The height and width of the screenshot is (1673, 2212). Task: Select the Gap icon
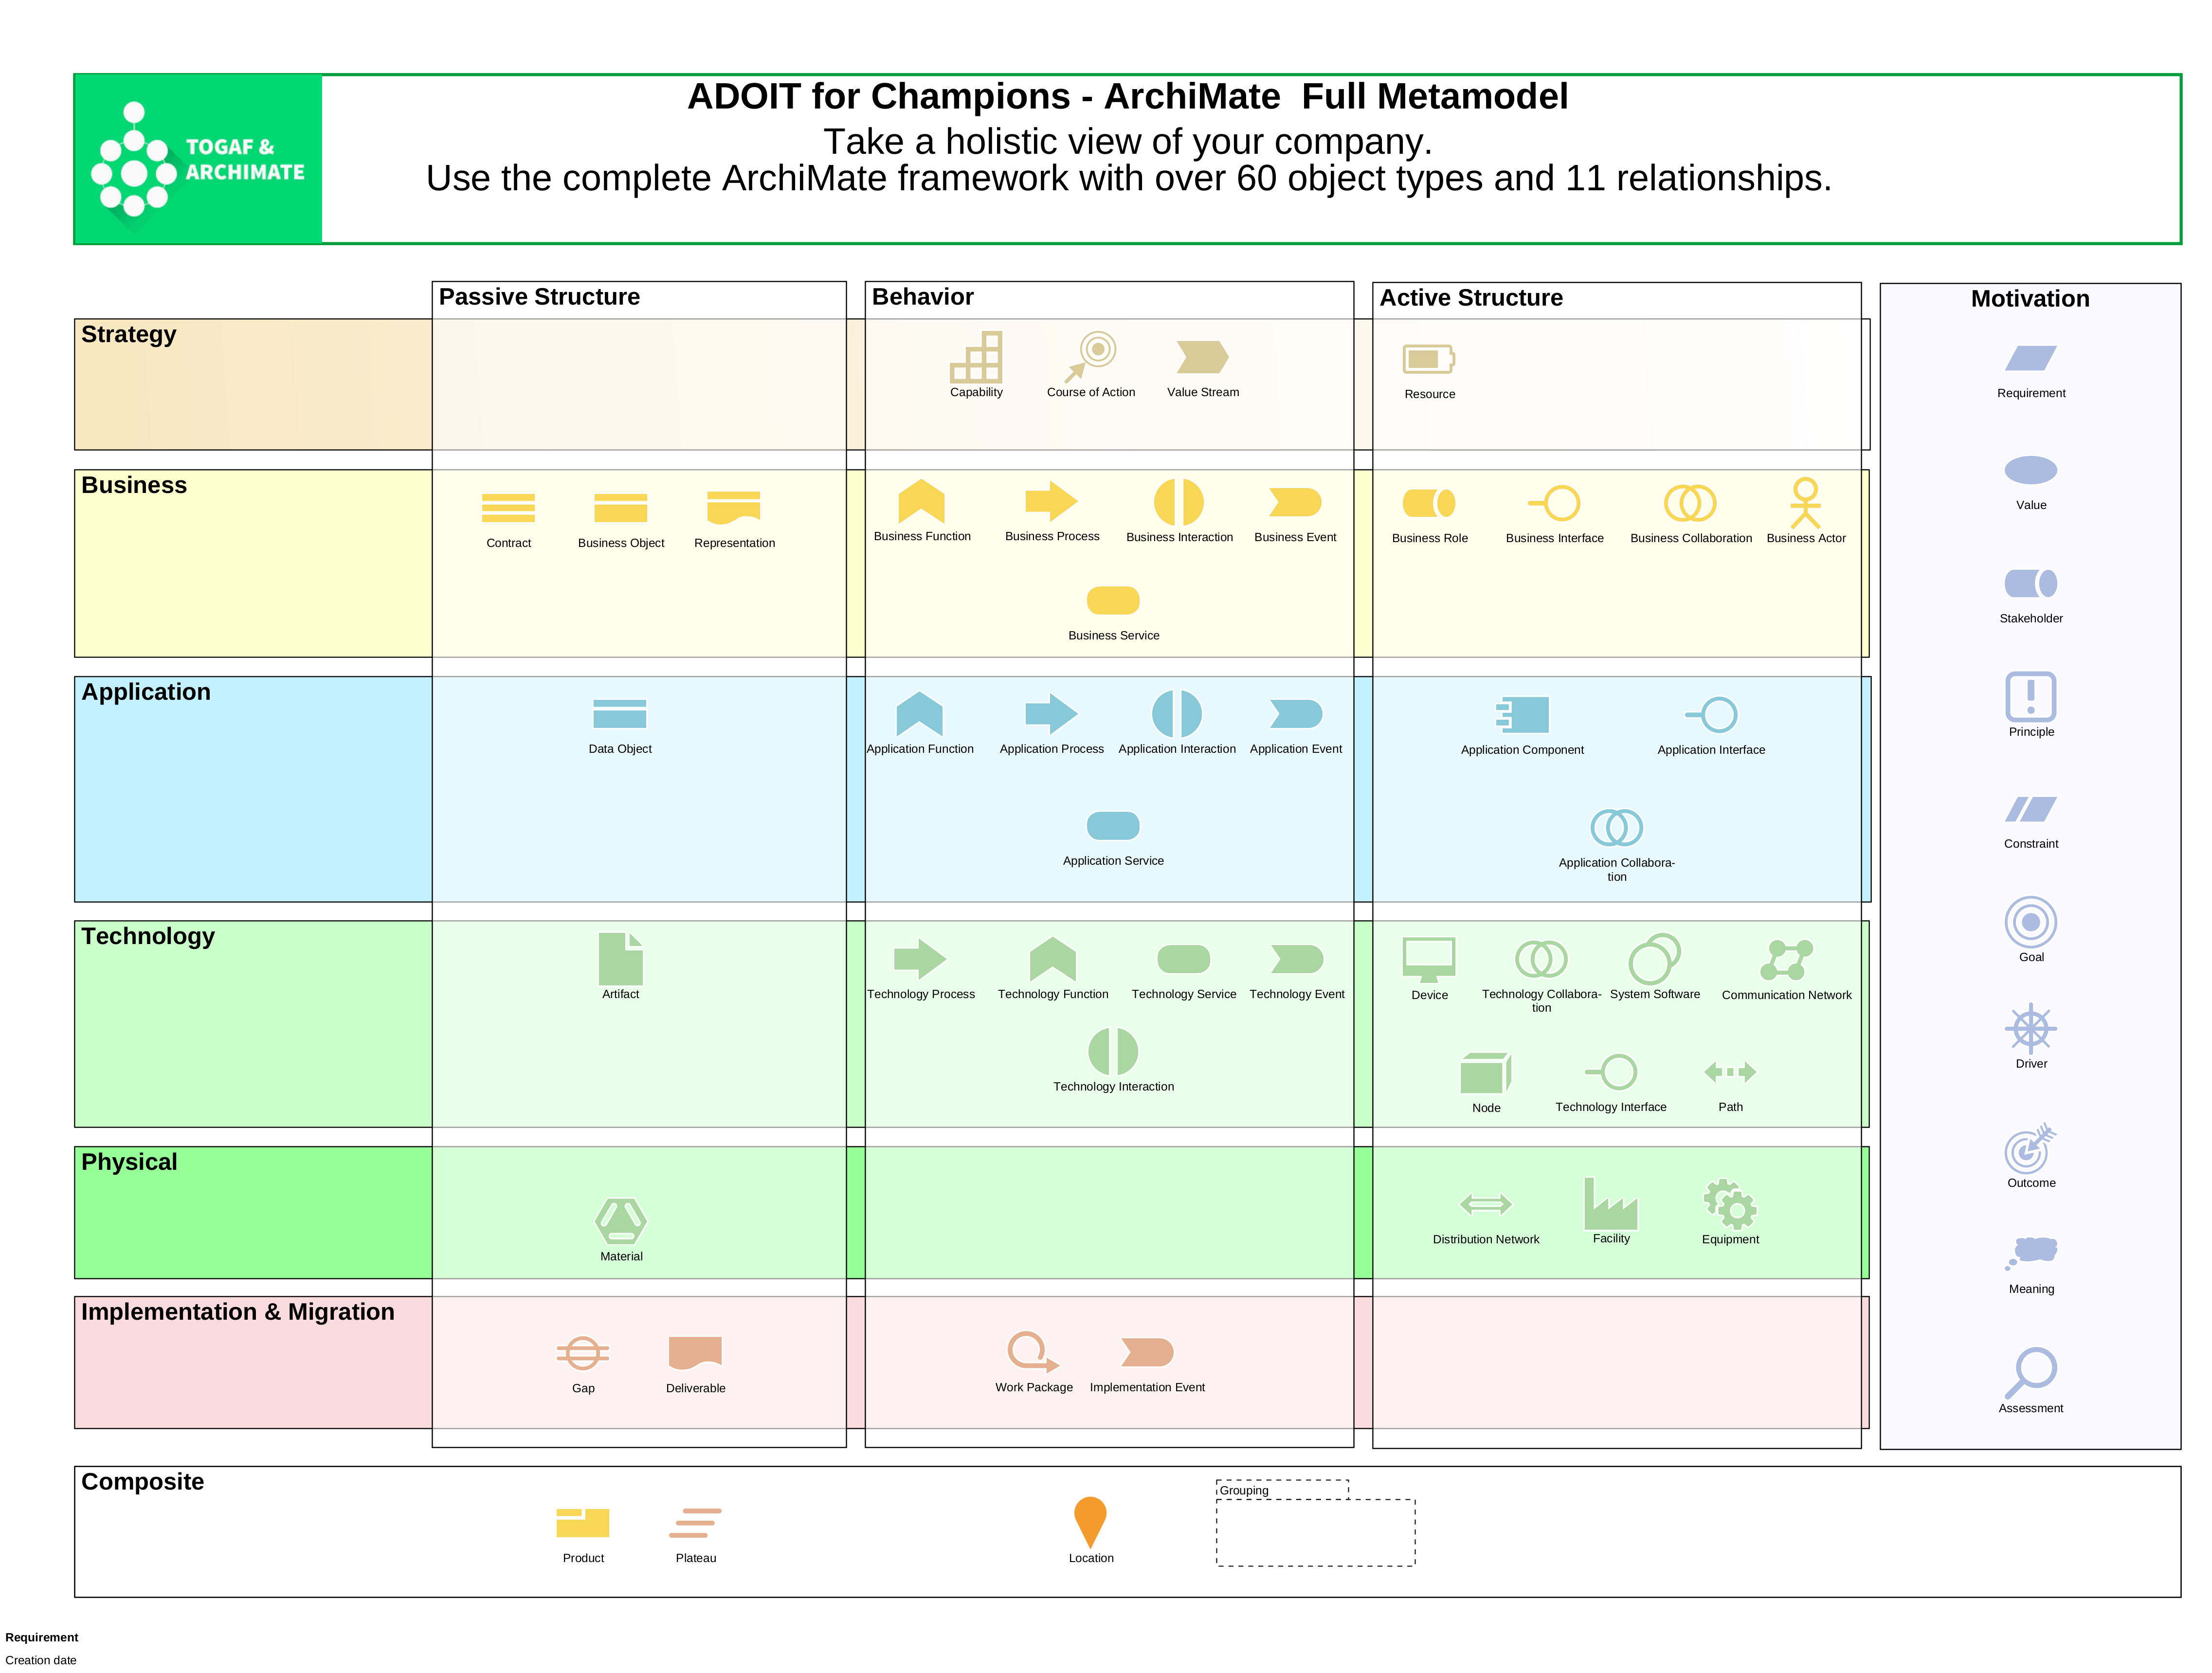point(583,1353)
